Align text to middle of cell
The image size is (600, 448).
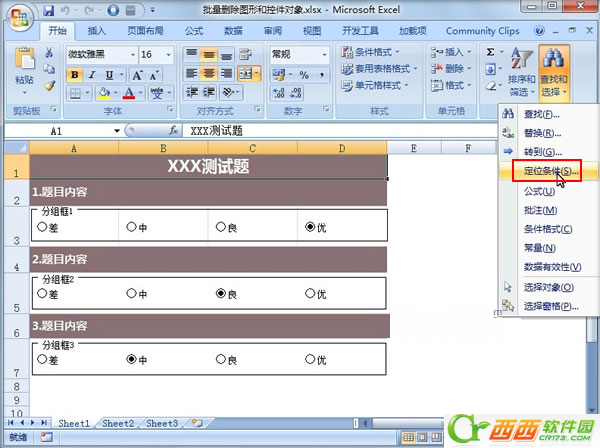[209, 55]
